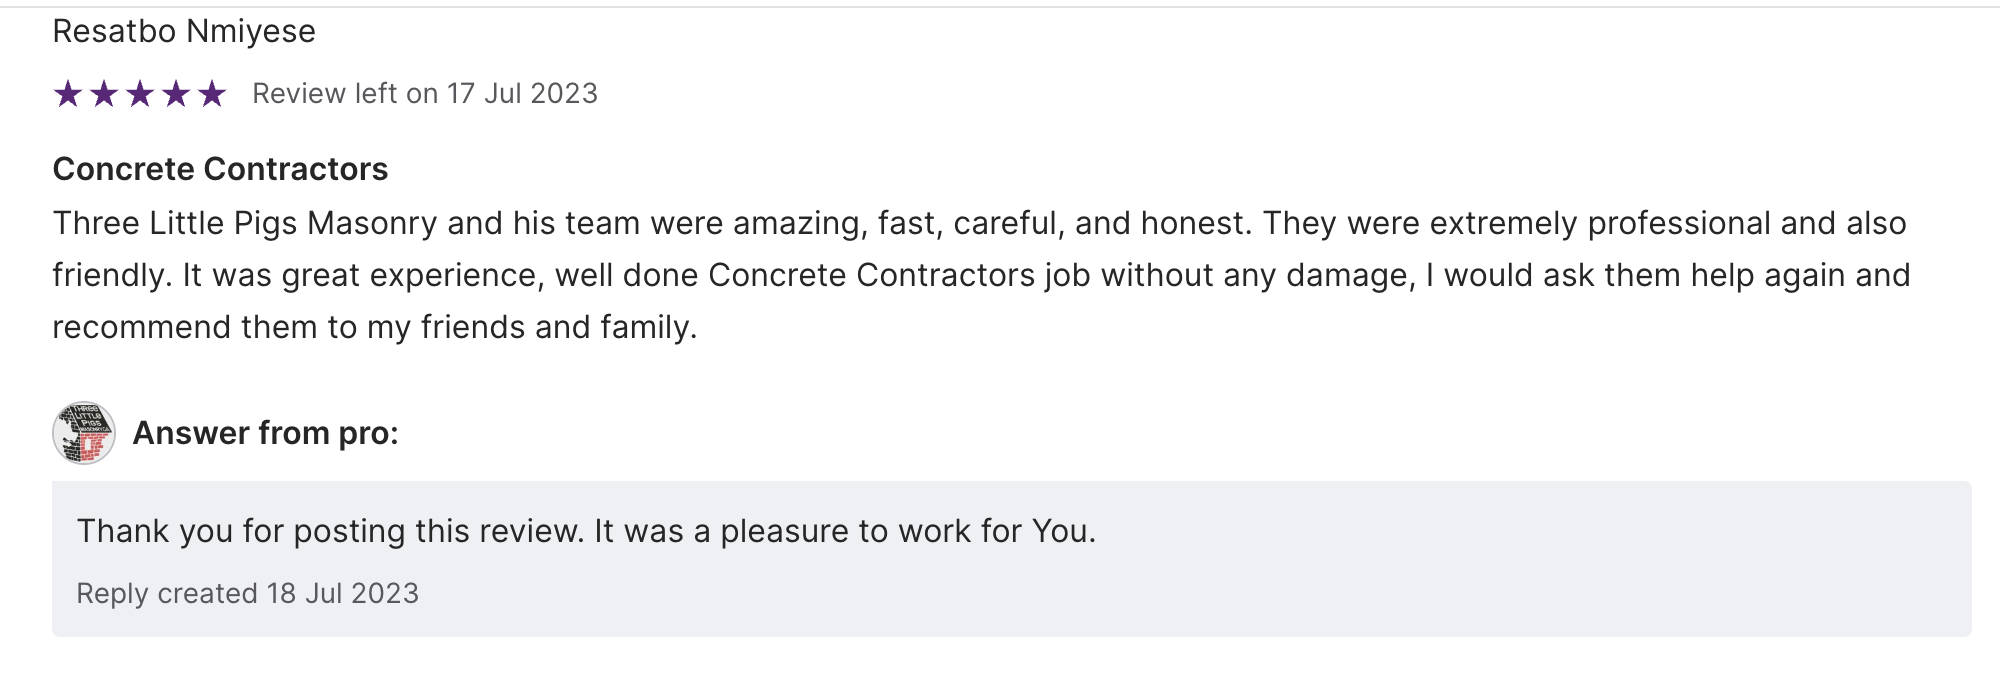Click the fifth purple rating star
The image size is (2000, 676).
[x=212, y=94]
